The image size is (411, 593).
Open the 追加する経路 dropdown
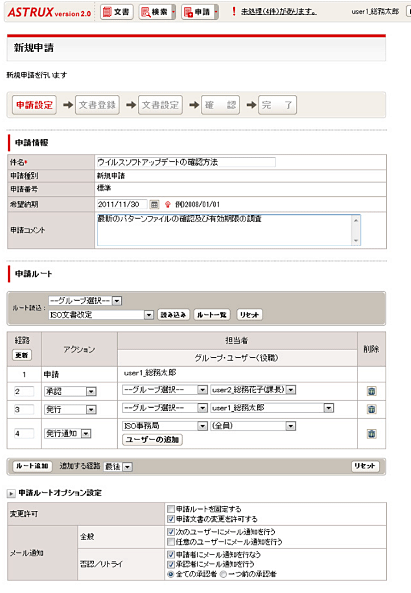[x=118, y=467]
